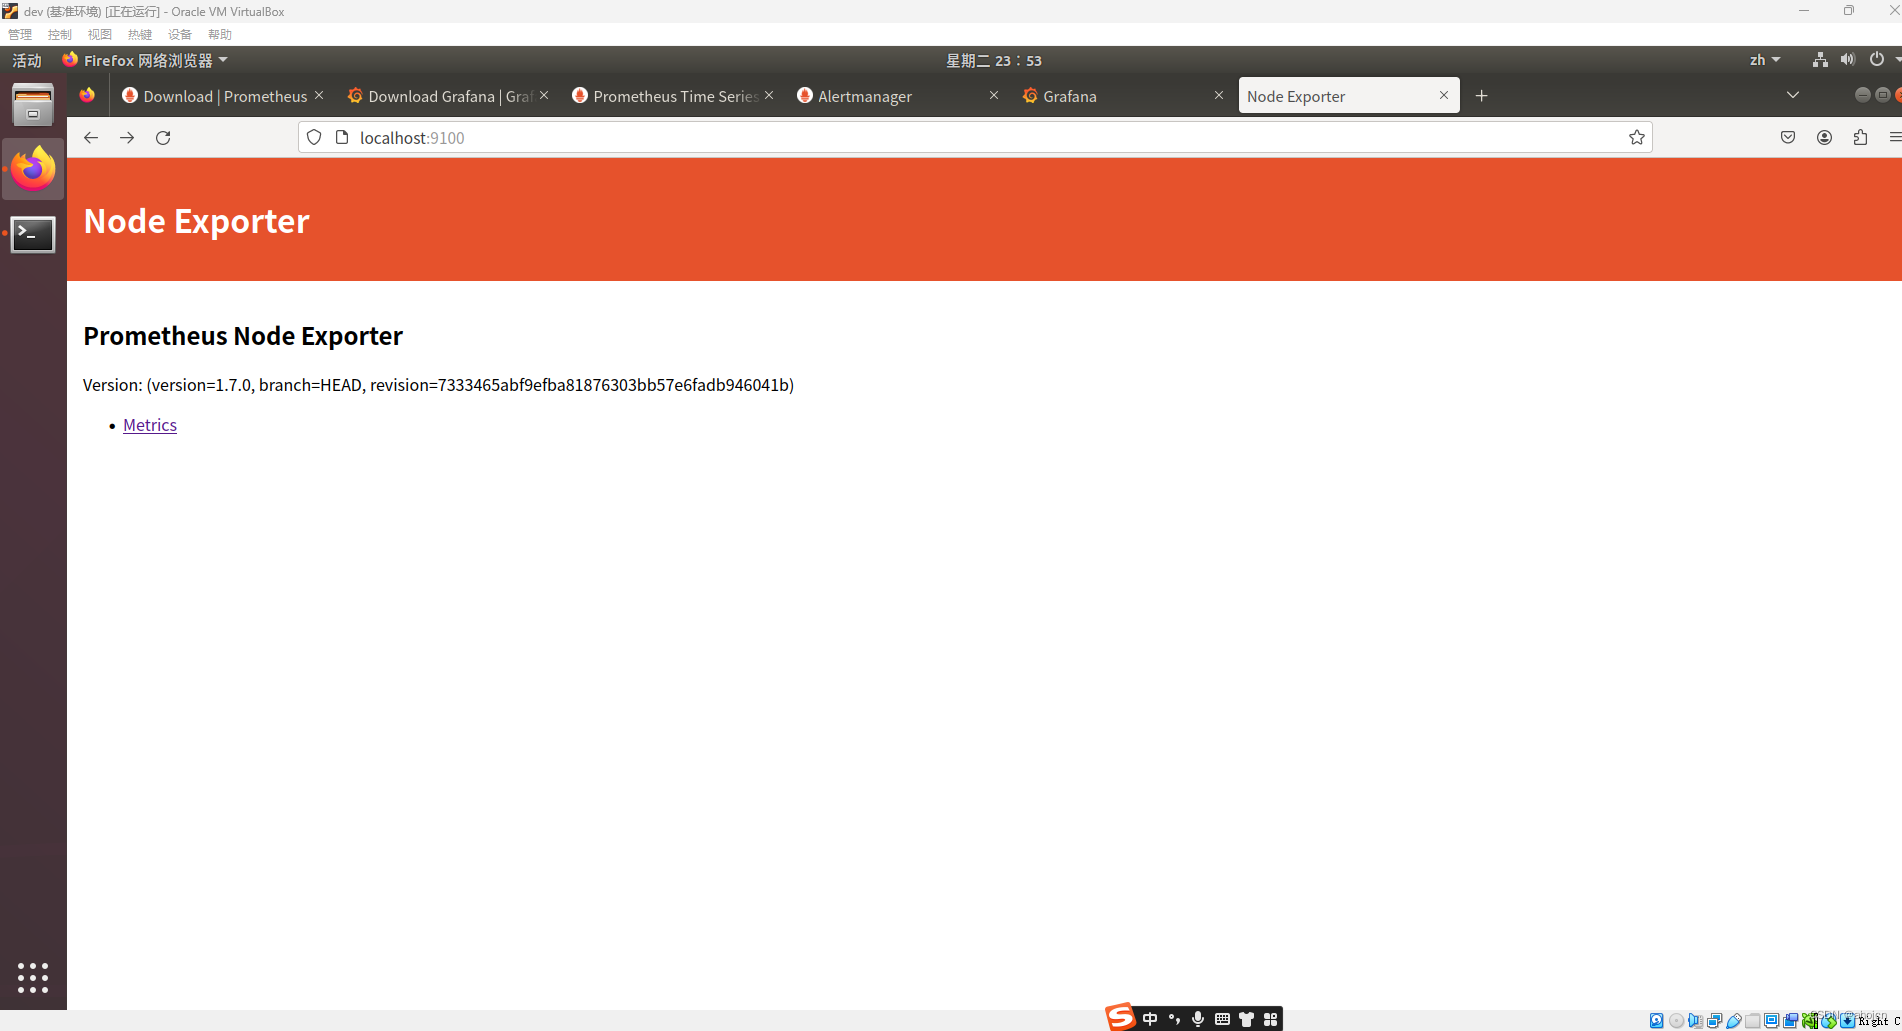
Task: Open Sogou skin shirt icon
Action: point(1246,1019)
